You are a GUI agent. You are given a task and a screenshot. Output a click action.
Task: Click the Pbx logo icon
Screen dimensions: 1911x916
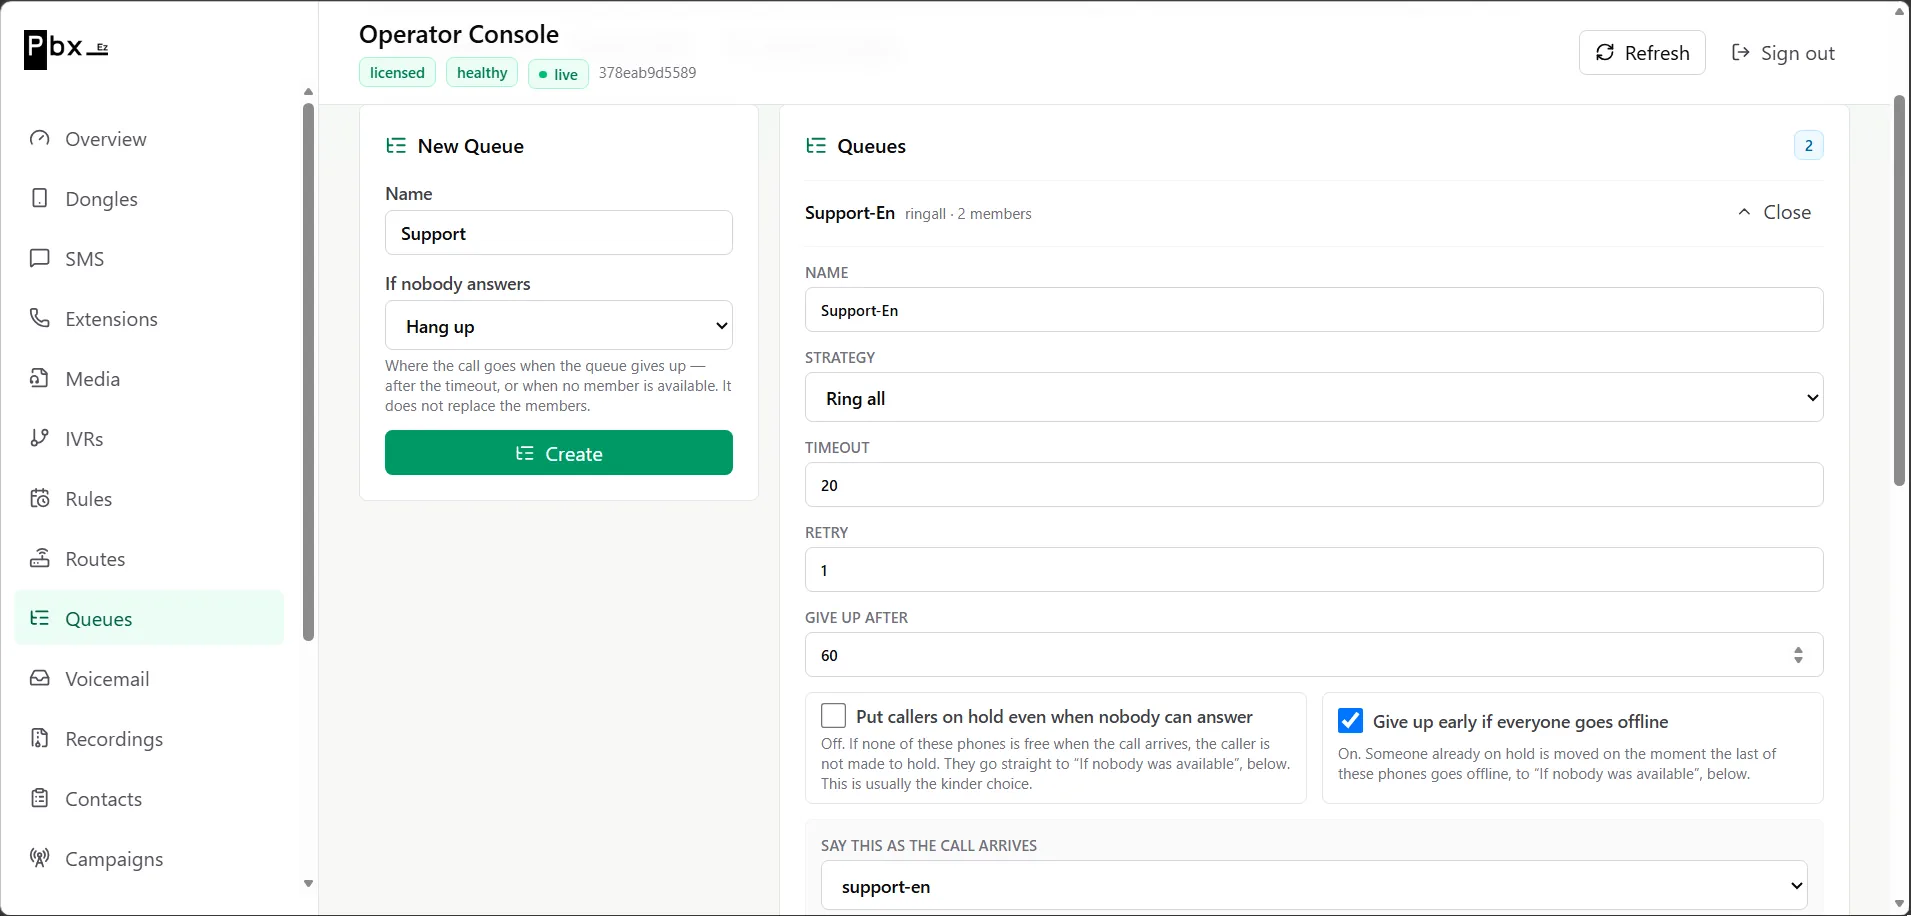[x=66, y=48]
